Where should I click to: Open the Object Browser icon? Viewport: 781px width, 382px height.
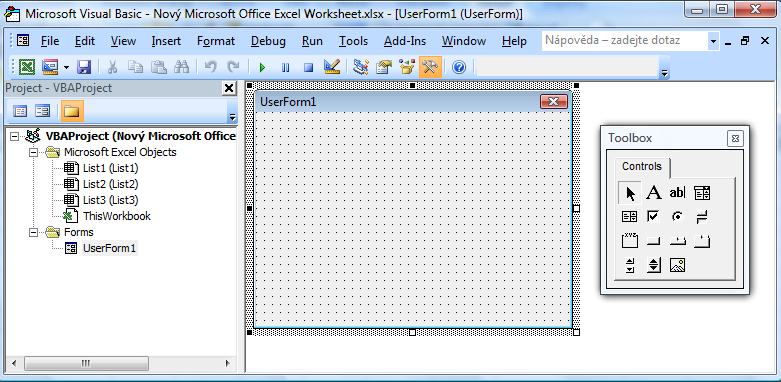click(x=407, y=67)
